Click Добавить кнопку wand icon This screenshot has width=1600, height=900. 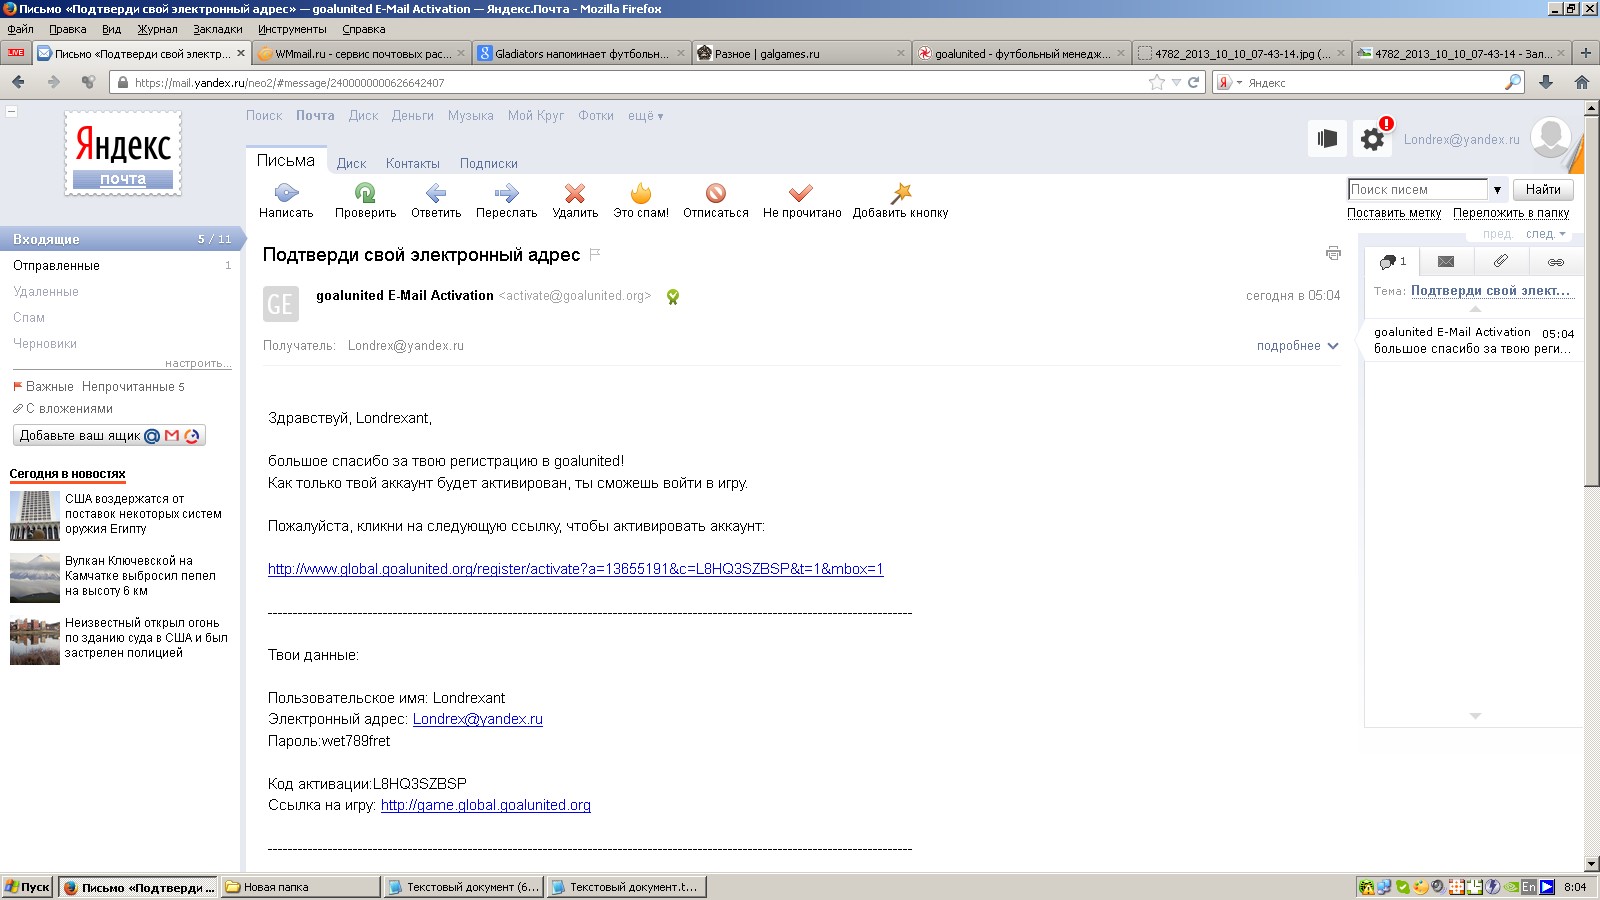pyautogui.click(x=901, y=193)
